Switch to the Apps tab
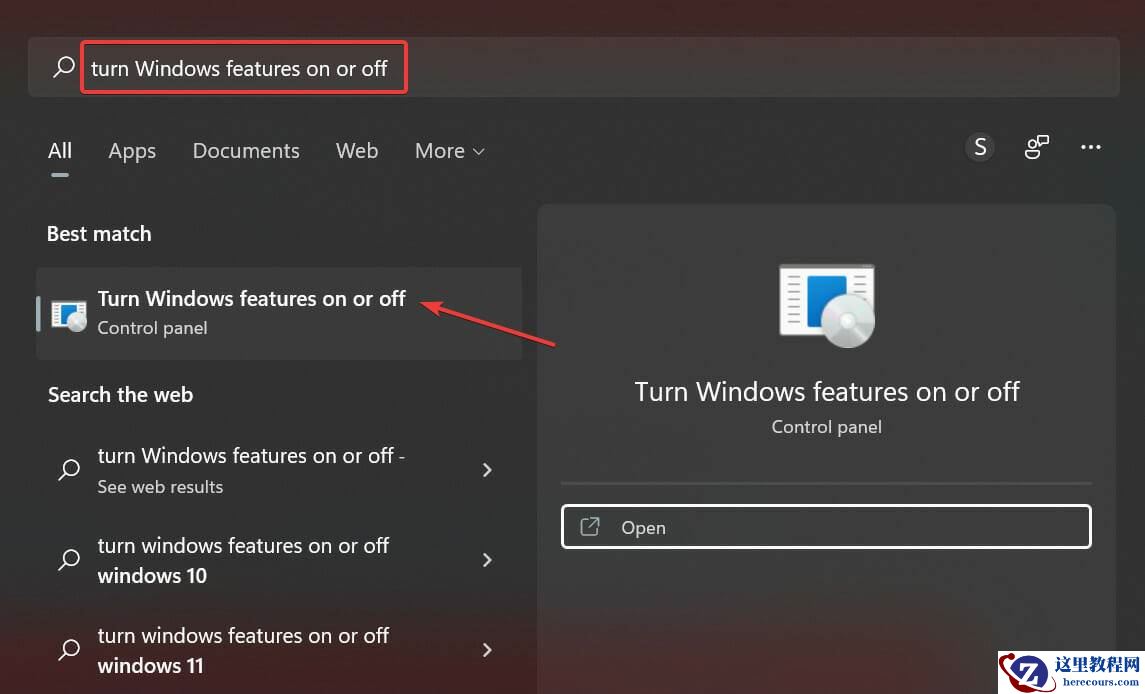The image size is (1145, 694). click(131, 150)
